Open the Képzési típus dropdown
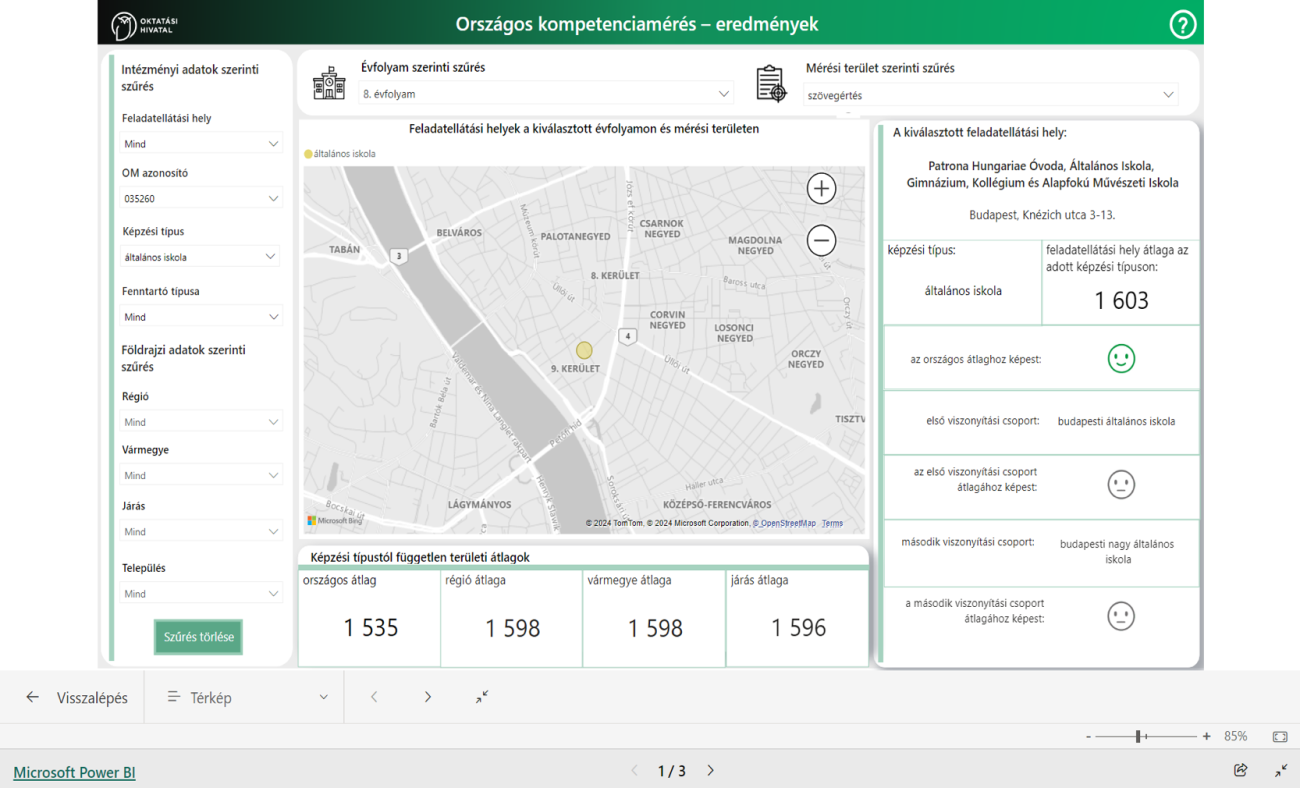This screenshot has height=788, width=1300. pyautogui.click(x=201, y=257)
